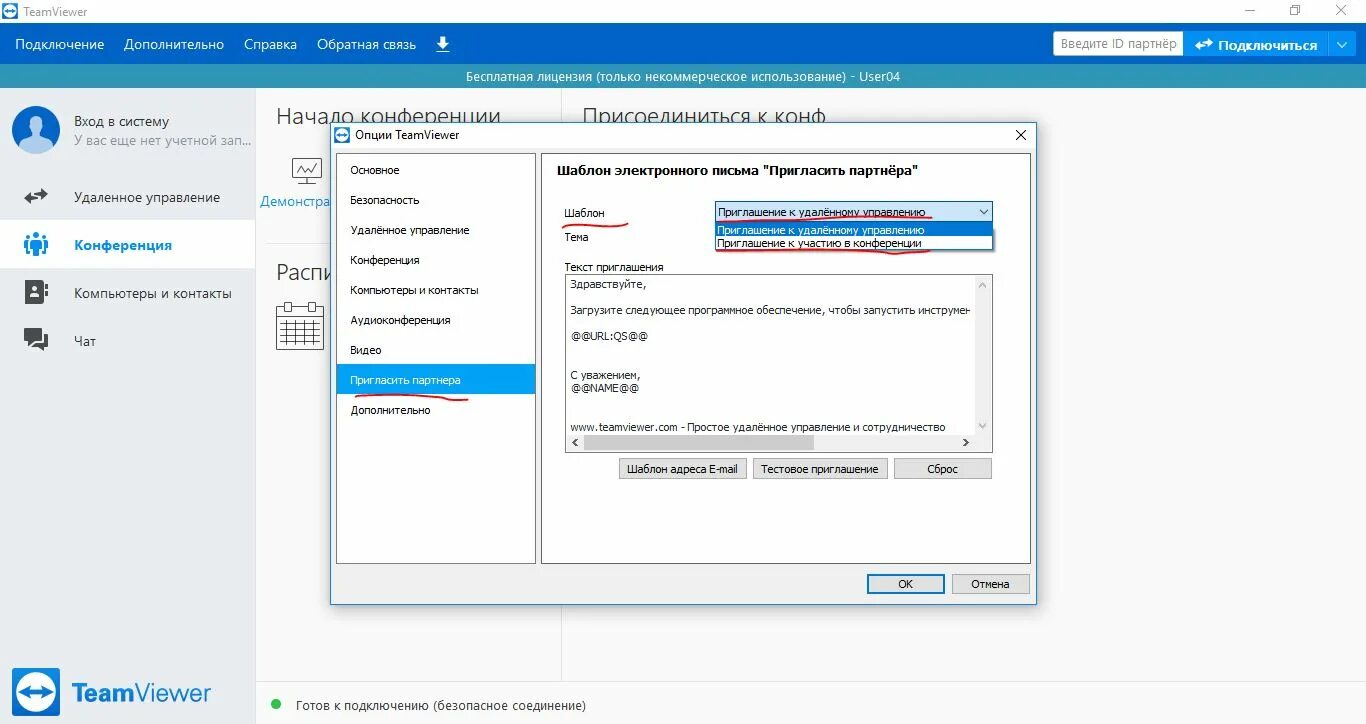The height and width of the screenshot is (724, 1366).
Task: Click the Готов к подключению status text
Action: tap(441, 705)
